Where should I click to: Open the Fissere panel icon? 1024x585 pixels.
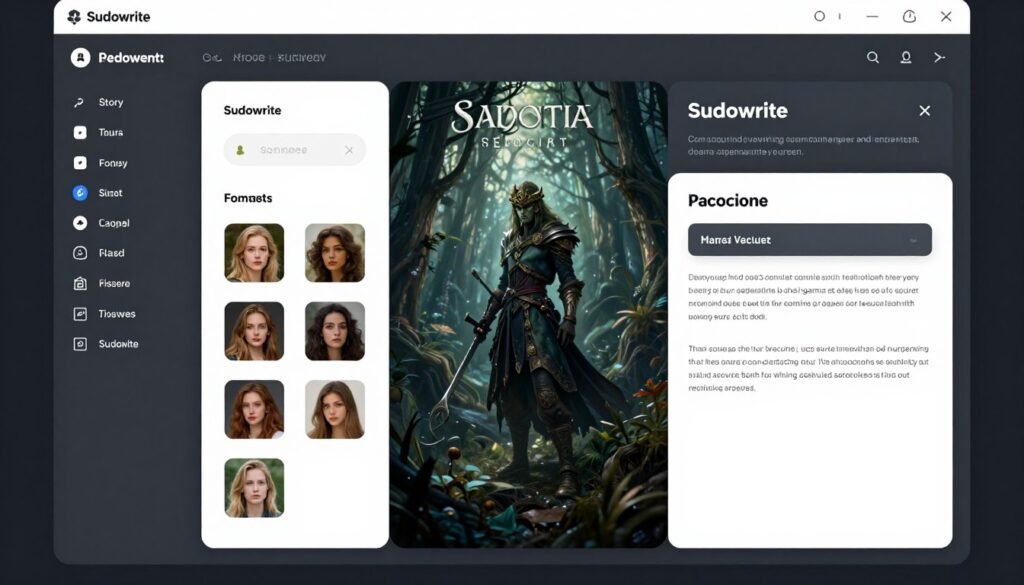(x=80, y=283)
